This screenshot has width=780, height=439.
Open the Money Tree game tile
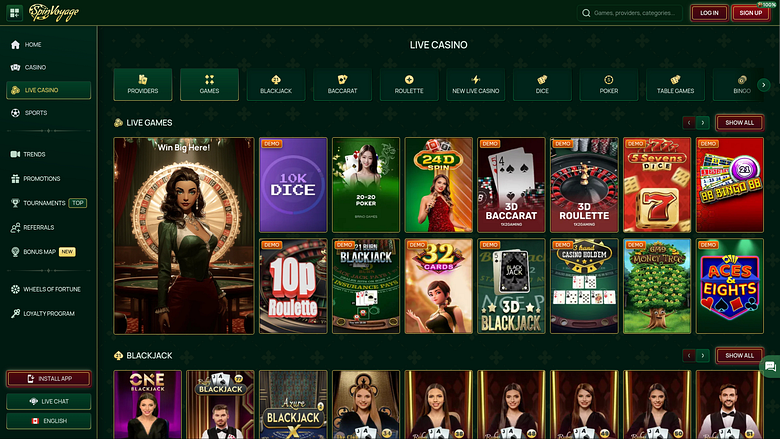click(x=657, y=286)
